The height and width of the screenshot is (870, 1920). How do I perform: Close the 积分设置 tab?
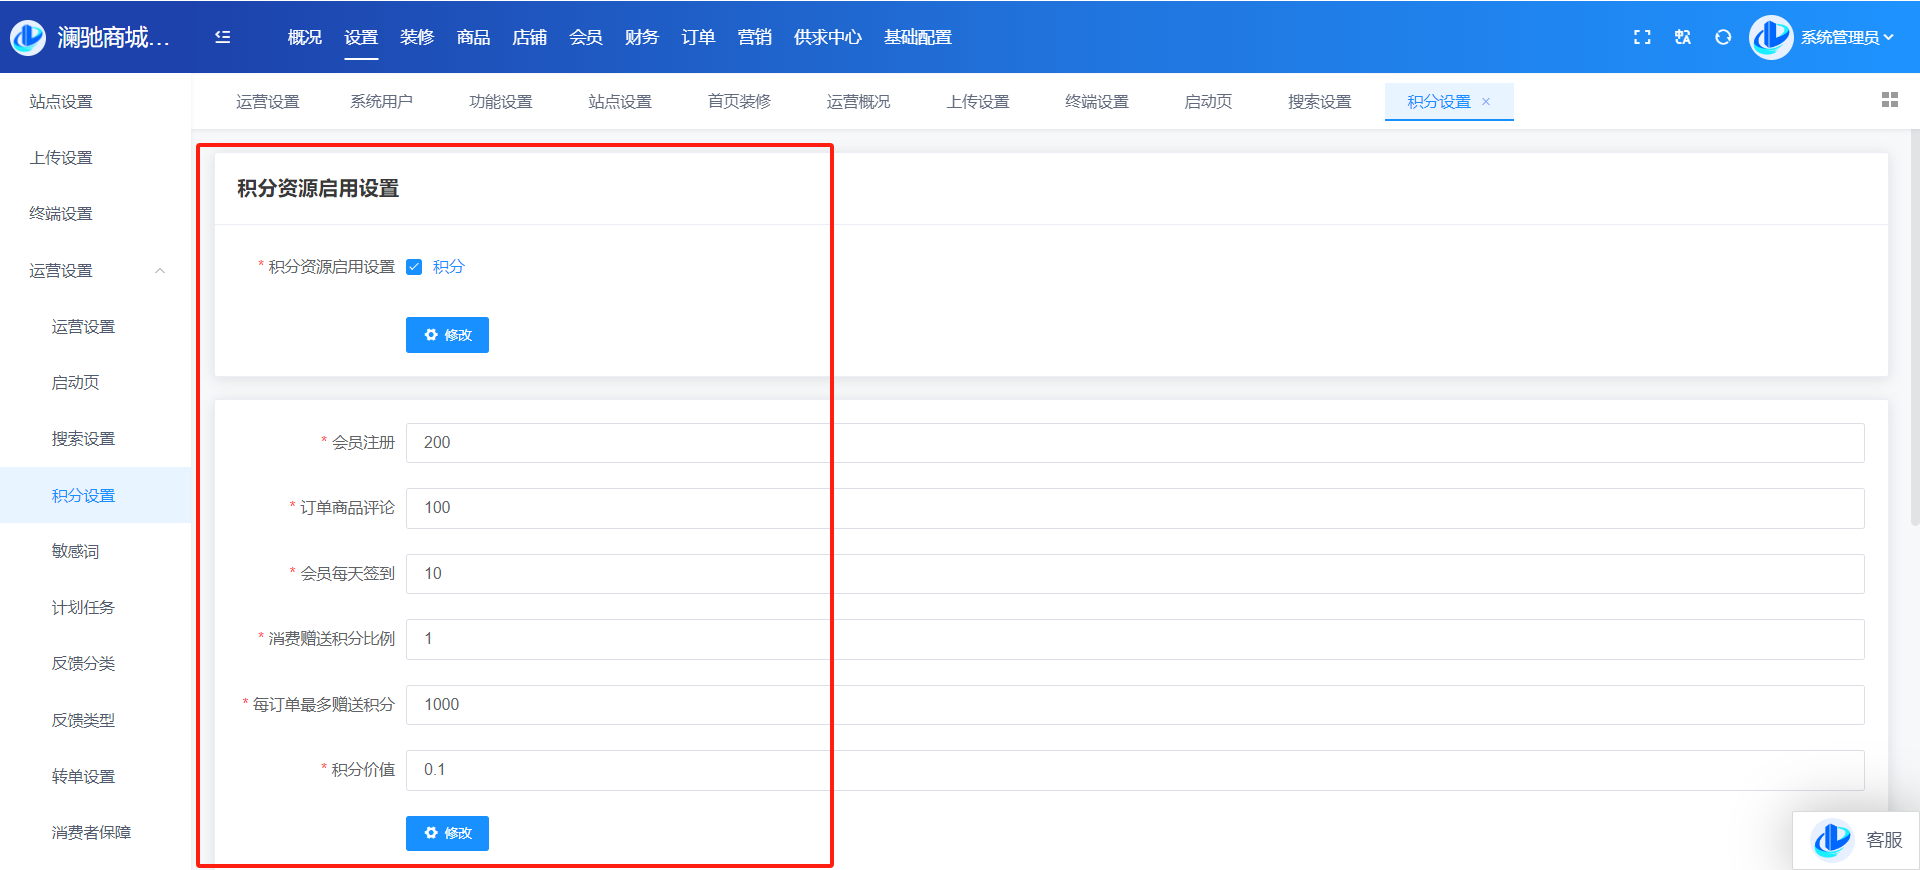1486,102
